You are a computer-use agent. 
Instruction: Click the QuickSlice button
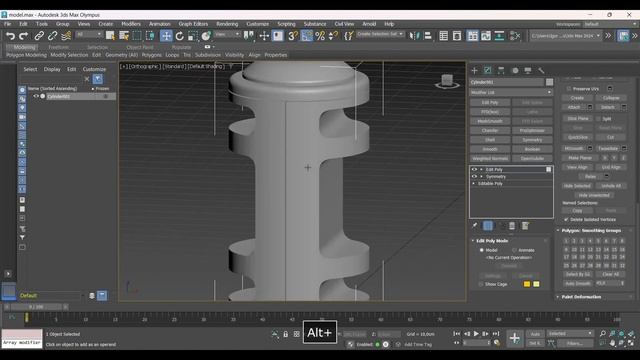pyautogui.click(x=578, y=137)
